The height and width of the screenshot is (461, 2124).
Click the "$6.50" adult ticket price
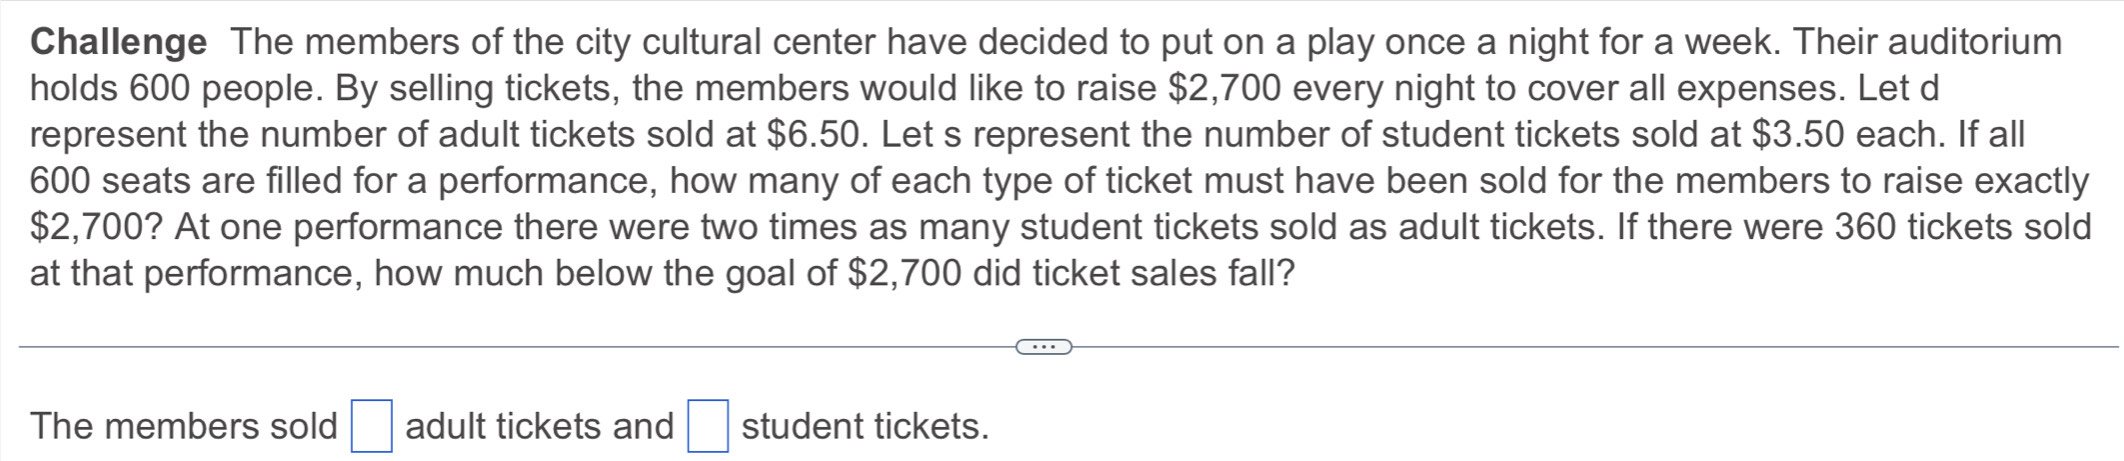click(814, 134)
